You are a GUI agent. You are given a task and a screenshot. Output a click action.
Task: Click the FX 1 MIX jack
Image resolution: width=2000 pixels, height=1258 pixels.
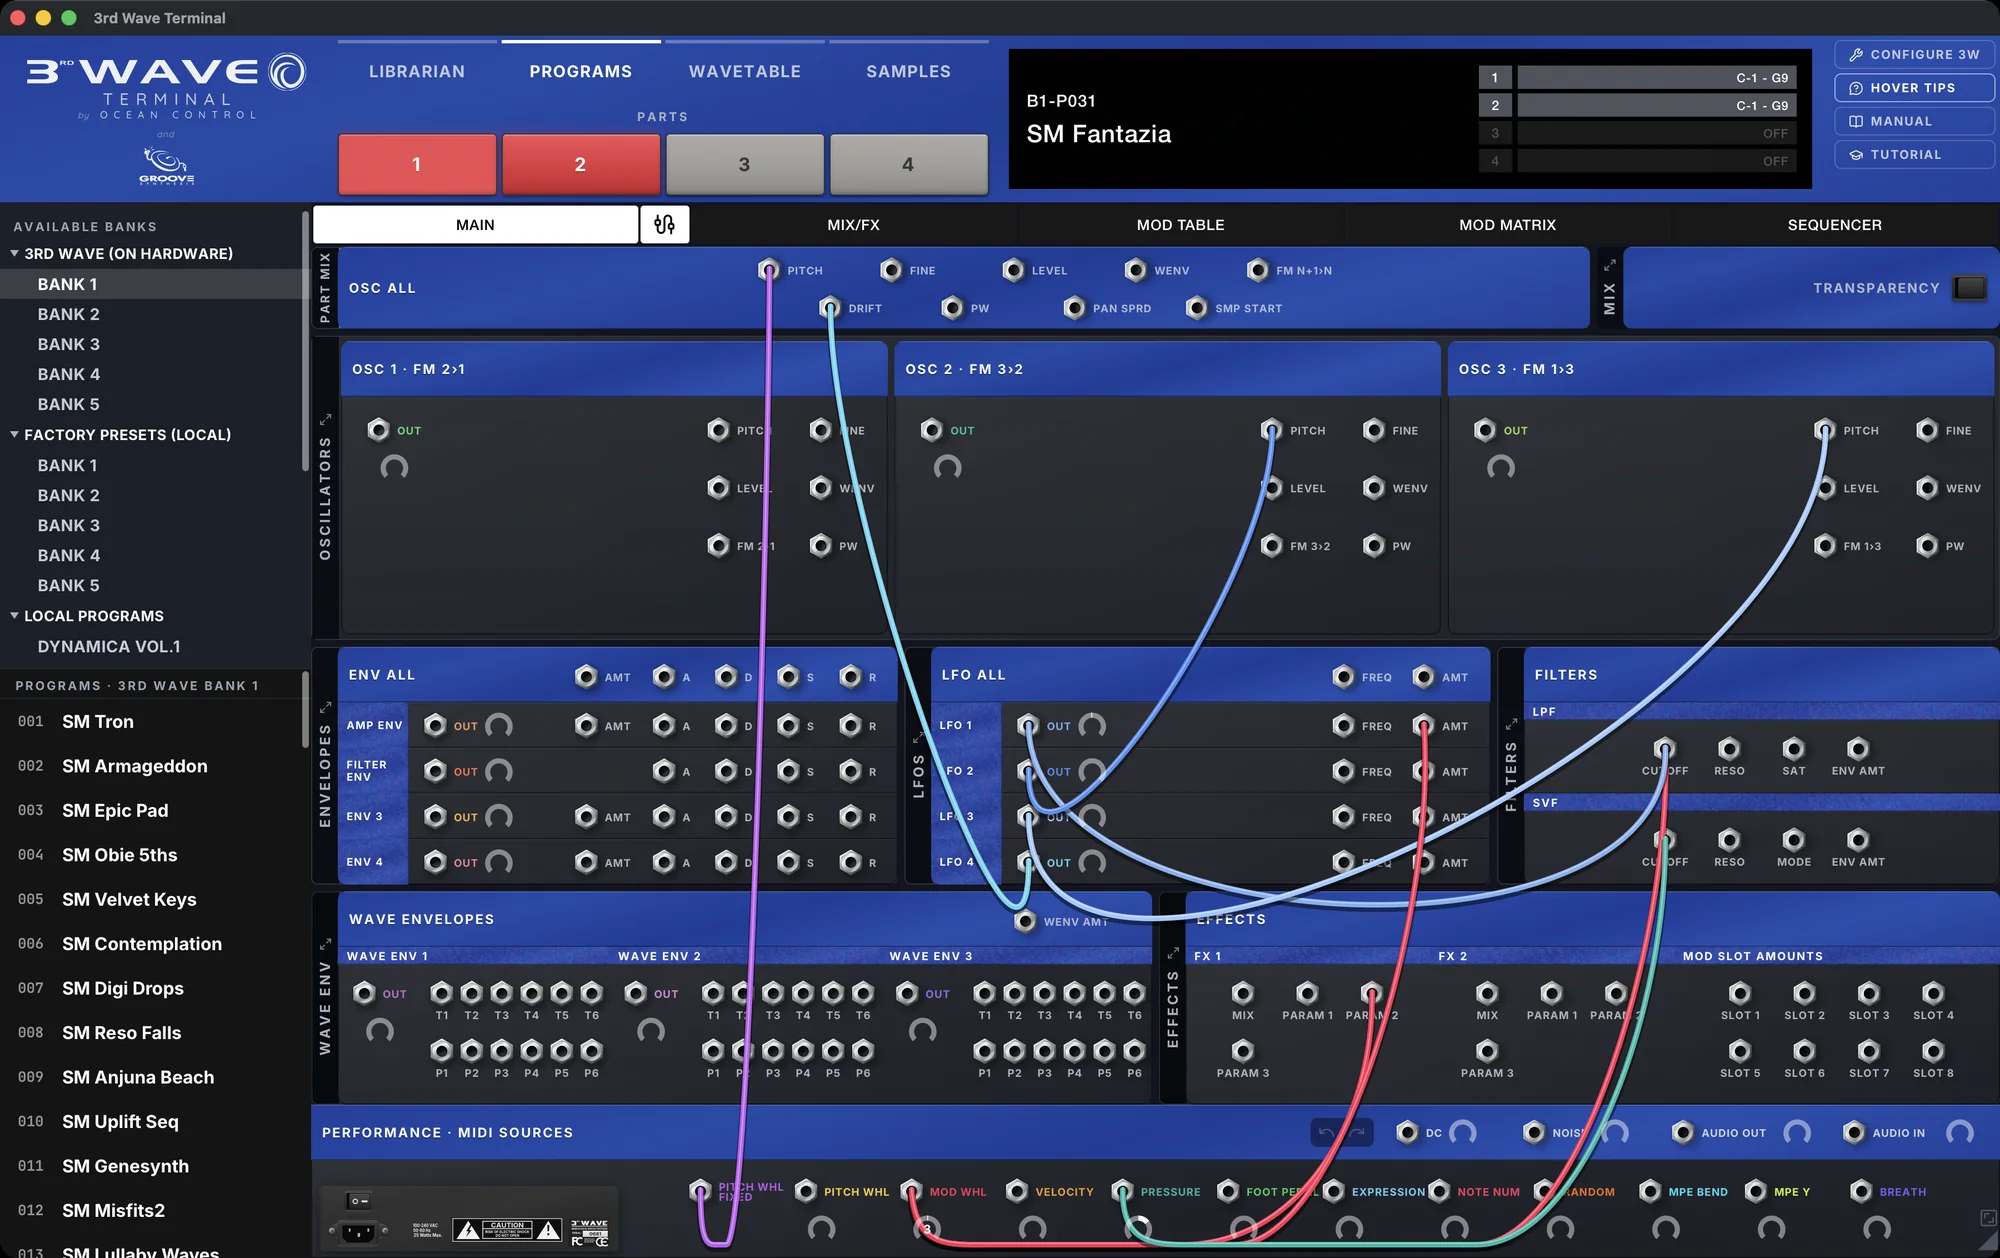point(1243,993)
